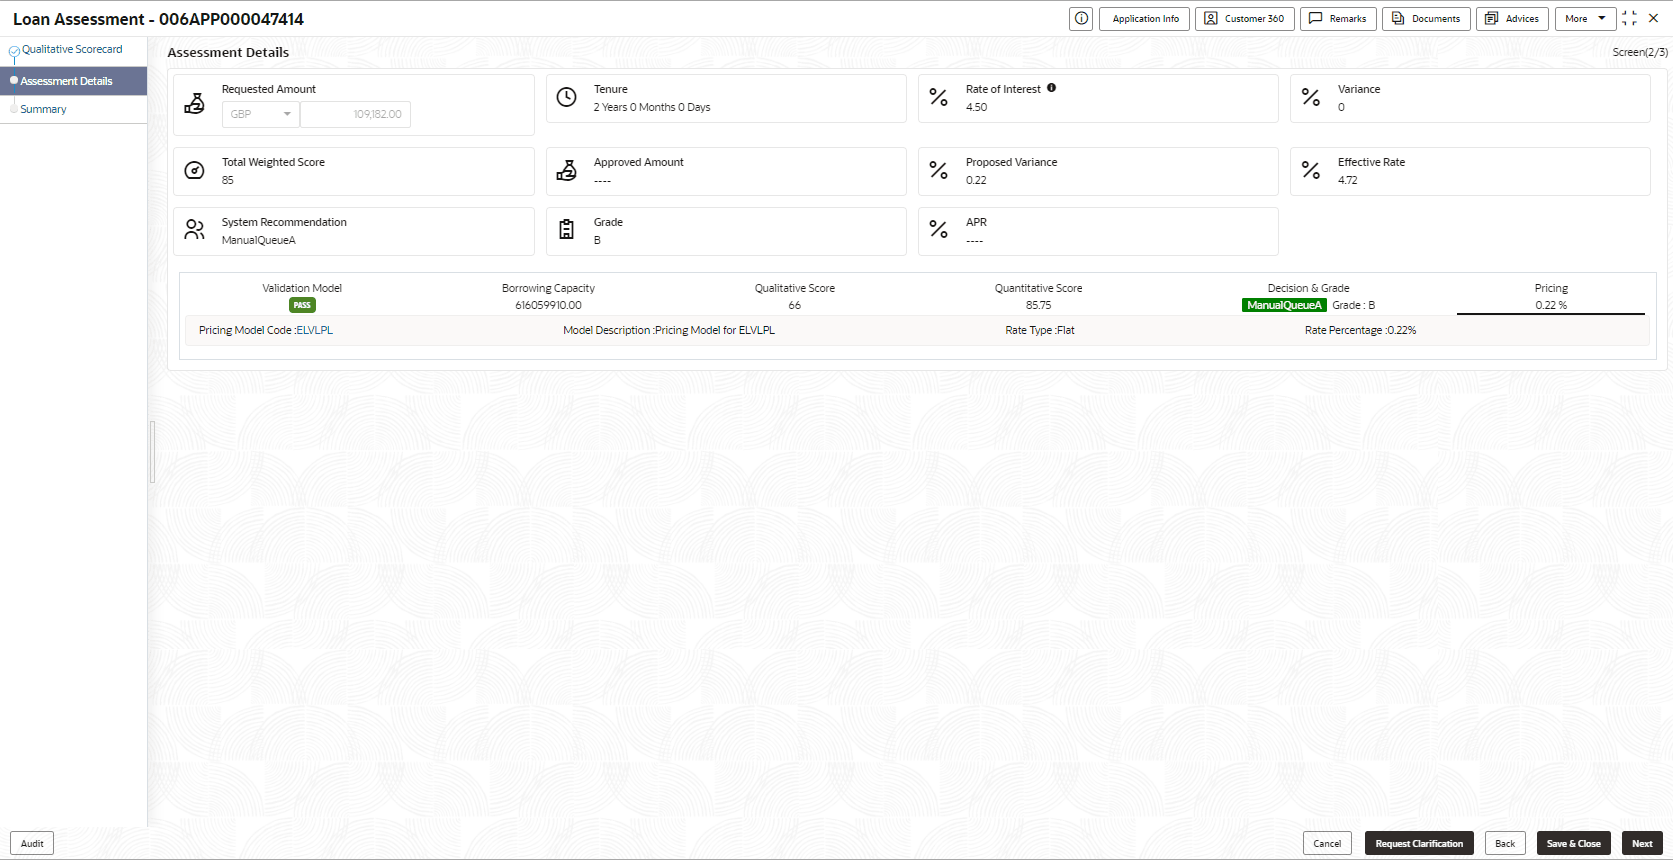Open the Customer 360 view
The width and height of the screenshot is (1673, 860).
coord(1244,19)
